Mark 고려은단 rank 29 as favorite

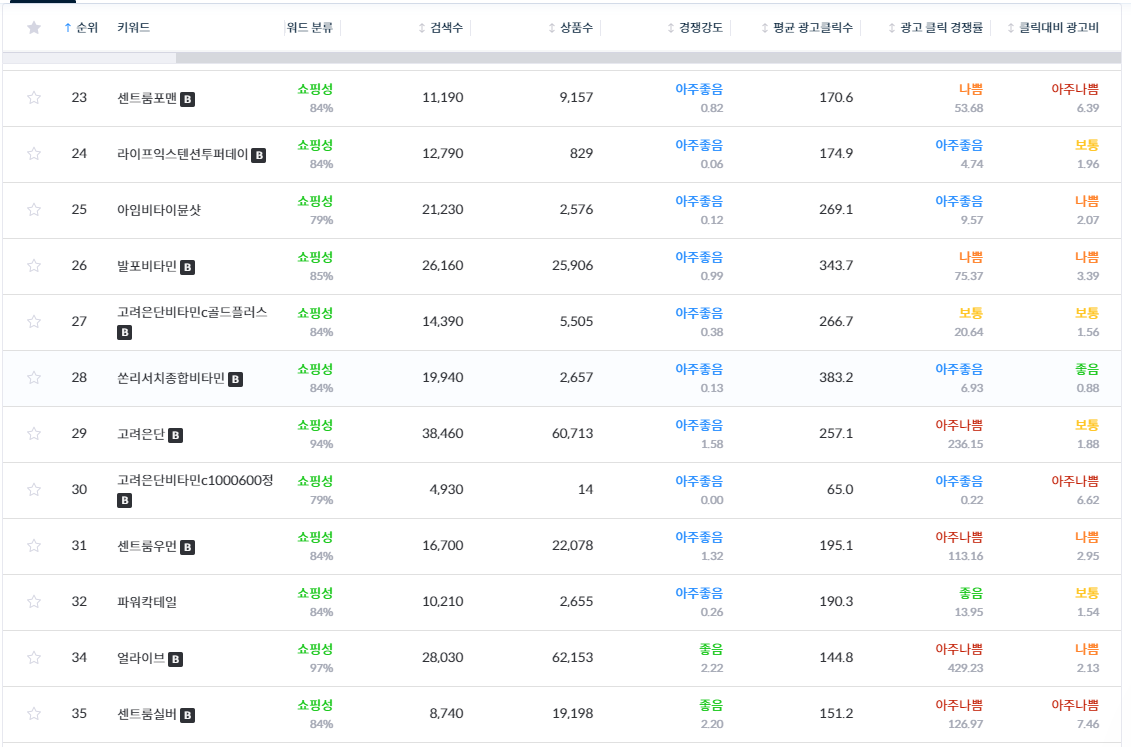[x=34, y=433]
